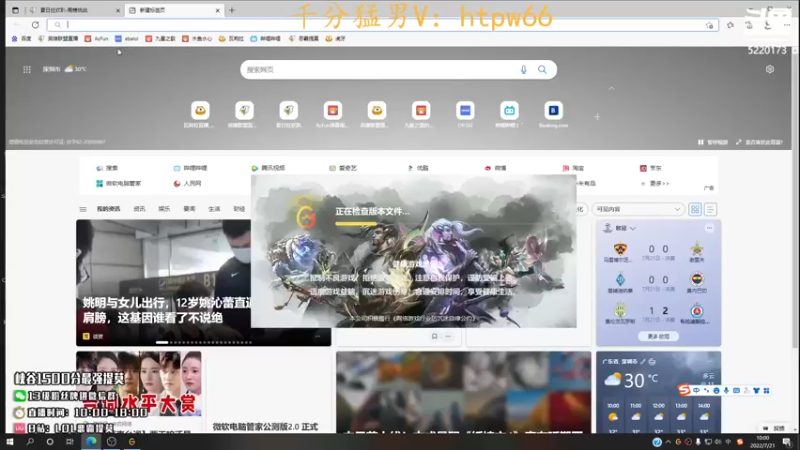The image size is (800, 450).
Task: Show more matches button in sports card
Action: 658,336
